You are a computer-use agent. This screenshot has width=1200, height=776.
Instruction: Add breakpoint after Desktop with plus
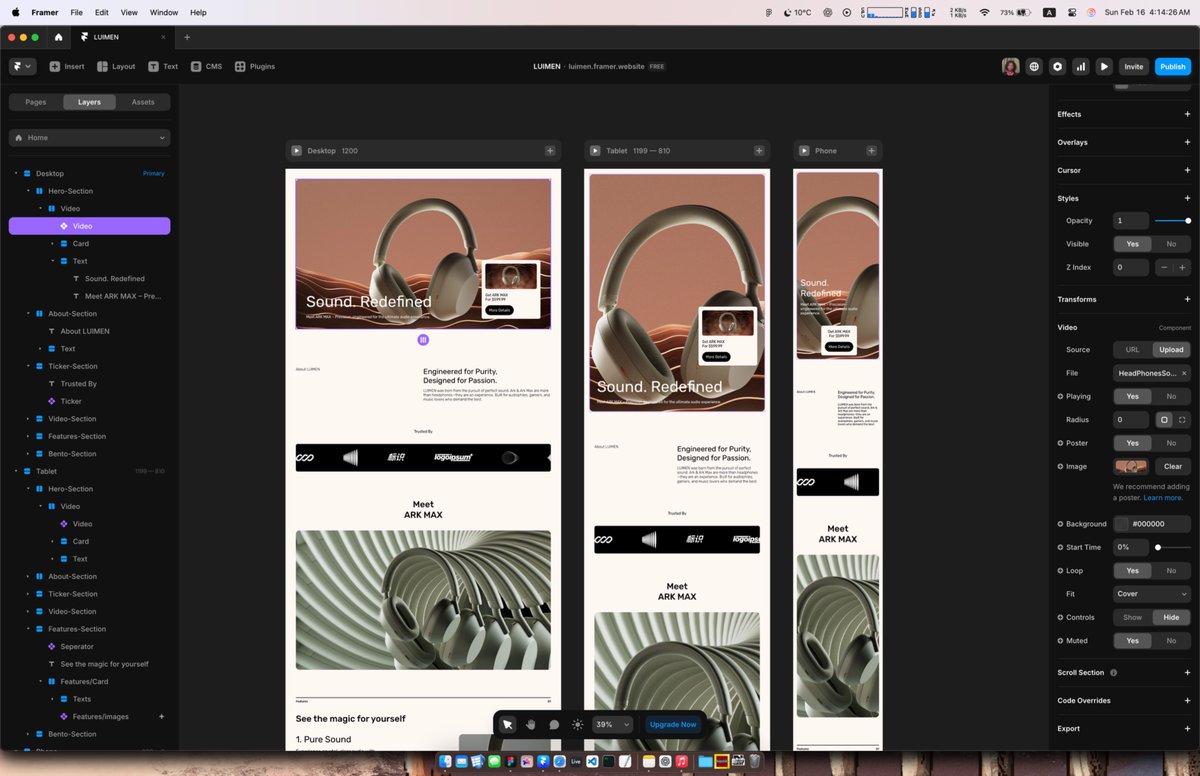click(x=550, y=151)
